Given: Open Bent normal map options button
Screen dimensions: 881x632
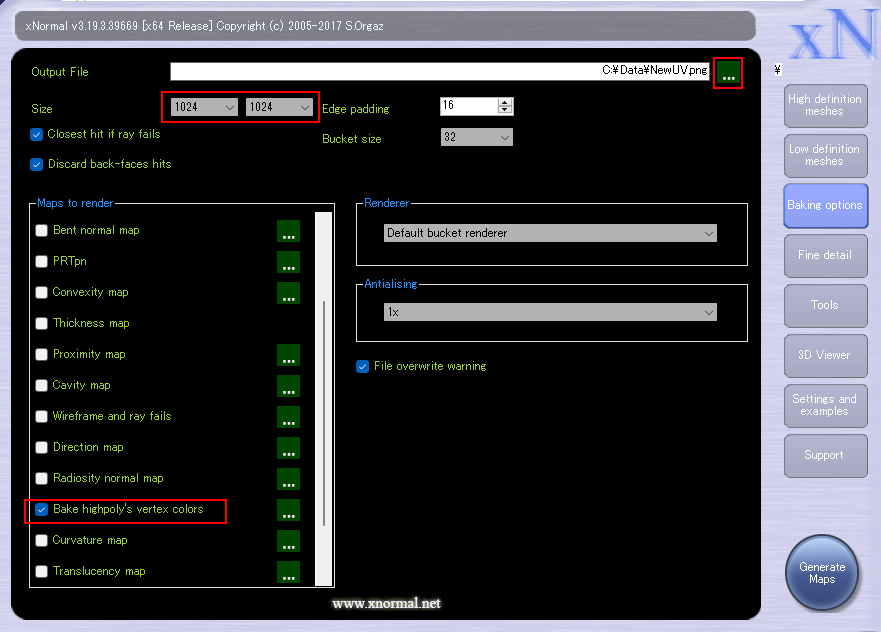Looking at the screenshot, I should [288, 231].
